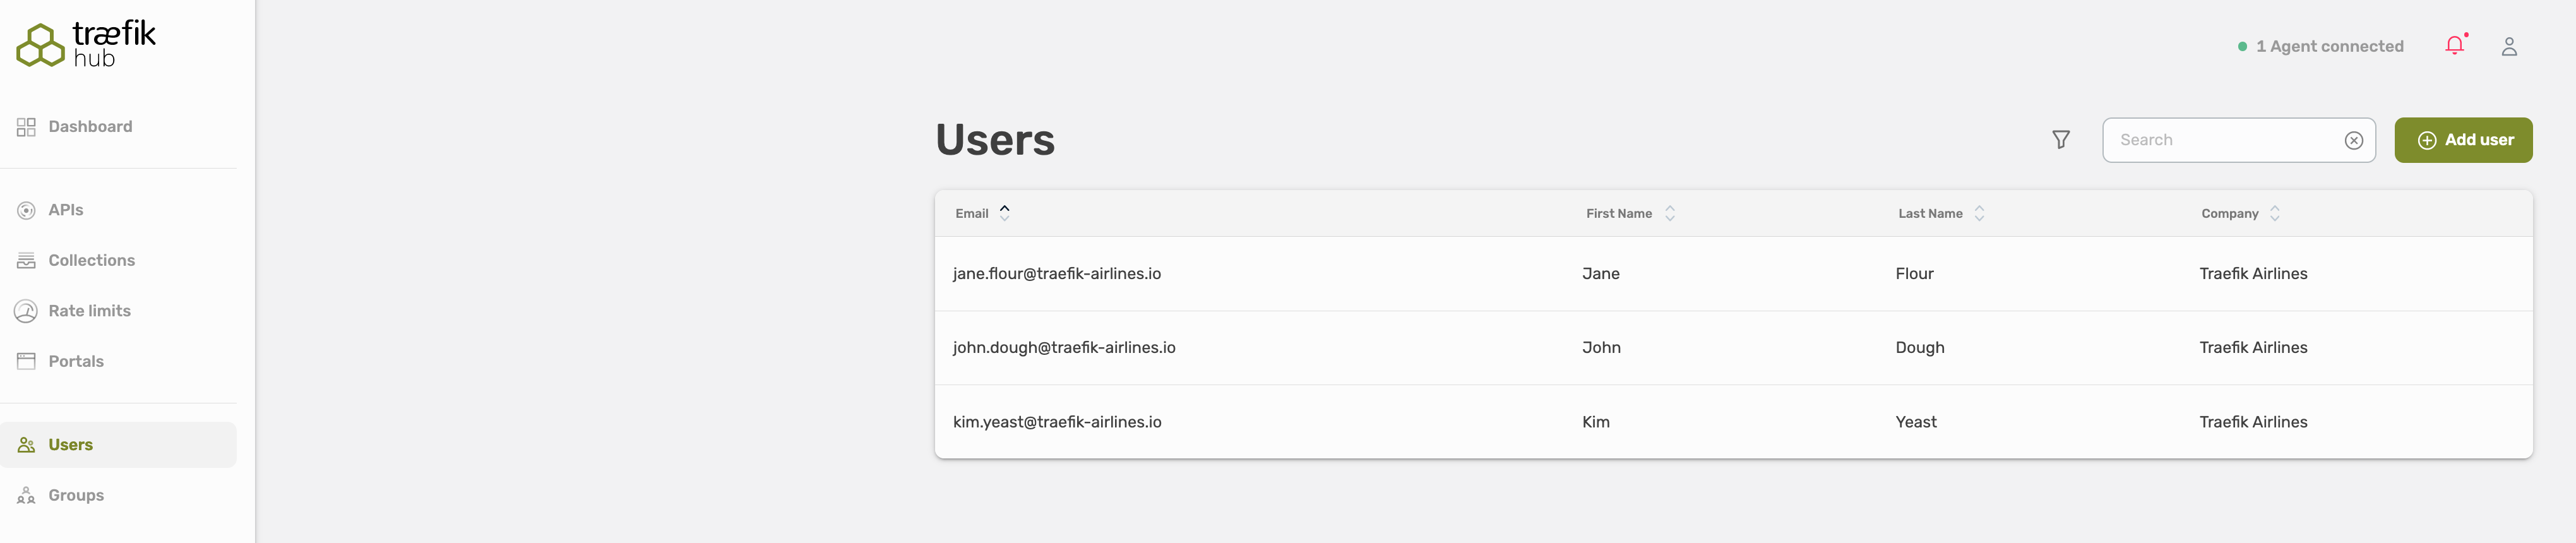Viewport: 2576px width, 543px height.
Task: Open the Dashboard panel icon
Action: [26, 126]
